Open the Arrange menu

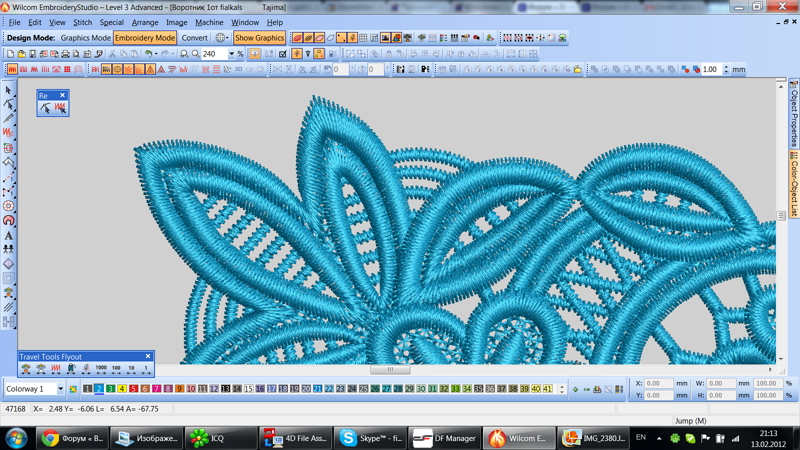click(145, 22)
